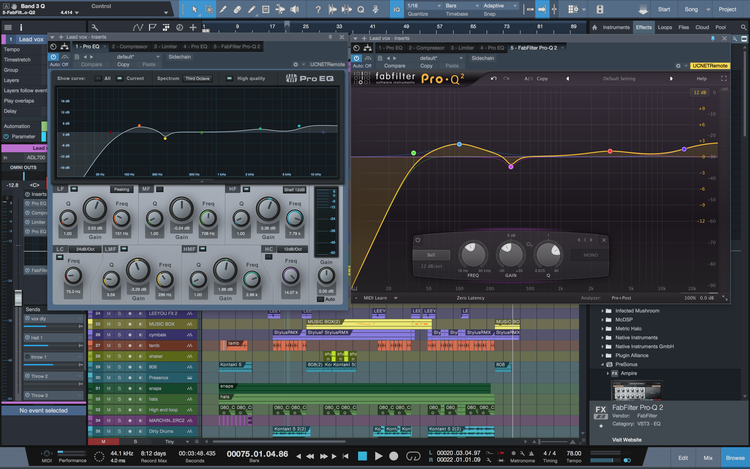Expand the Plugin Alliance folder
Viewport: 750px width, 469px height.
click(x=602, y=356)
